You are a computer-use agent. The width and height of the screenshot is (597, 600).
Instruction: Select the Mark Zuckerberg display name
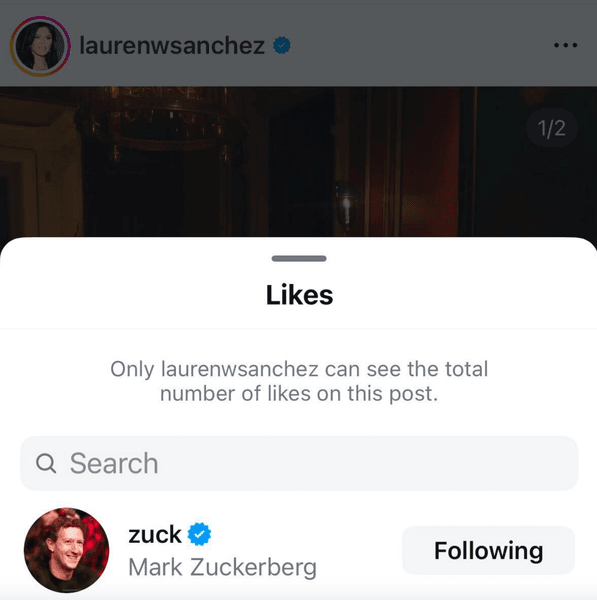coord(223,567)
